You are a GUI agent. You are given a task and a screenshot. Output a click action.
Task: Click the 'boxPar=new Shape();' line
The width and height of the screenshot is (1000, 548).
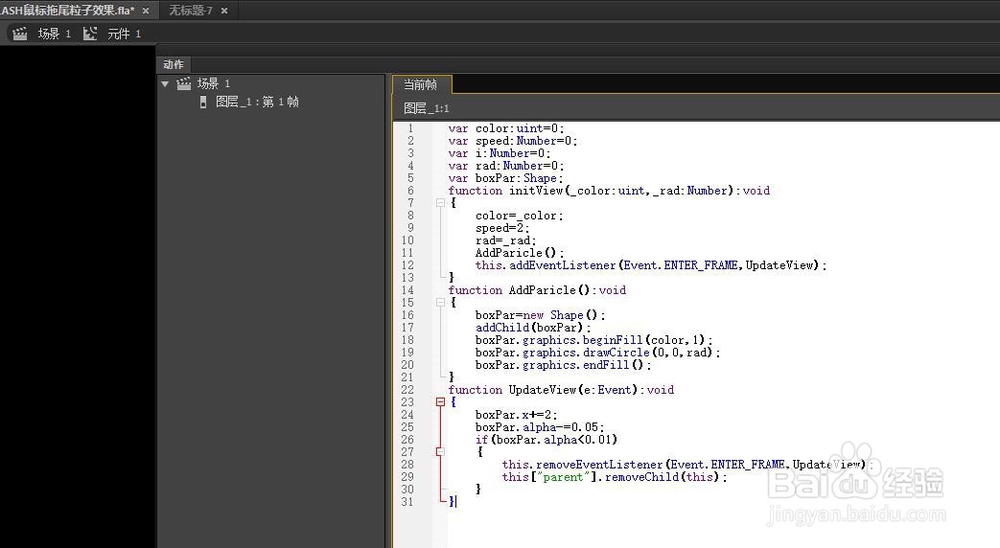[540, 315]
